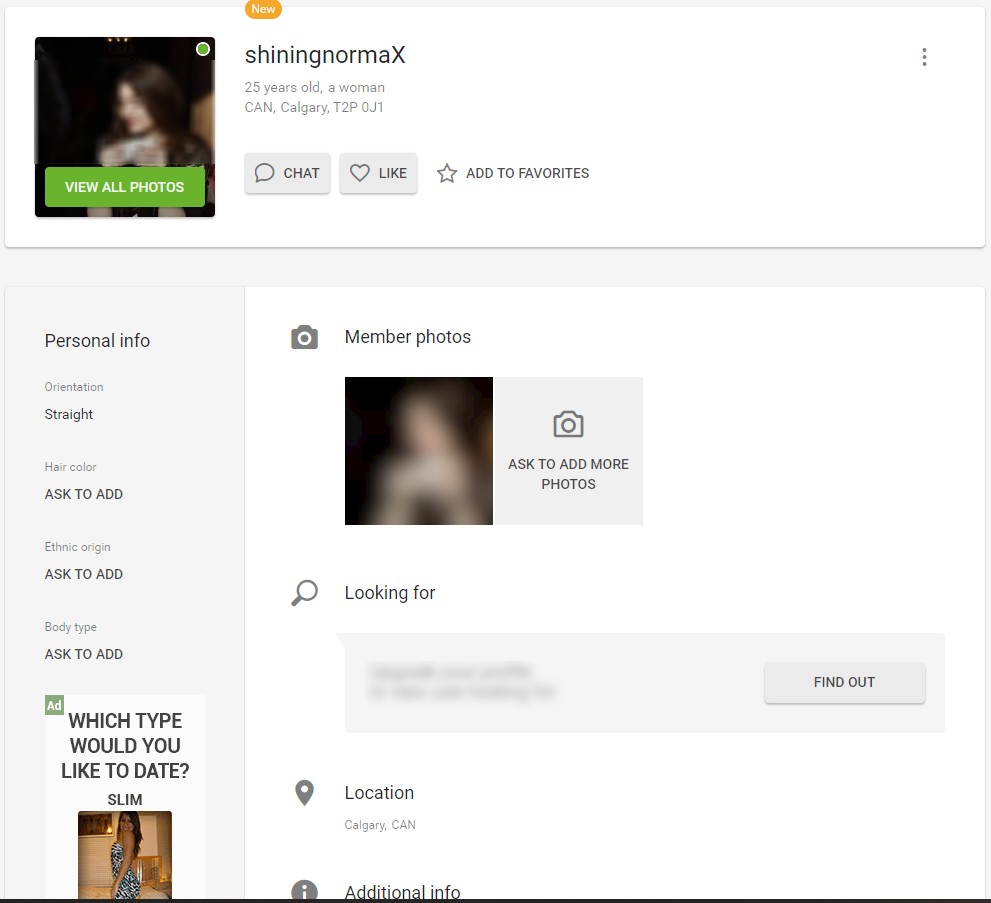Image resolution: width=991 pixels, height=903 pixels.
Task: Open the chat speech bubble icon
Action: point(263,173)
